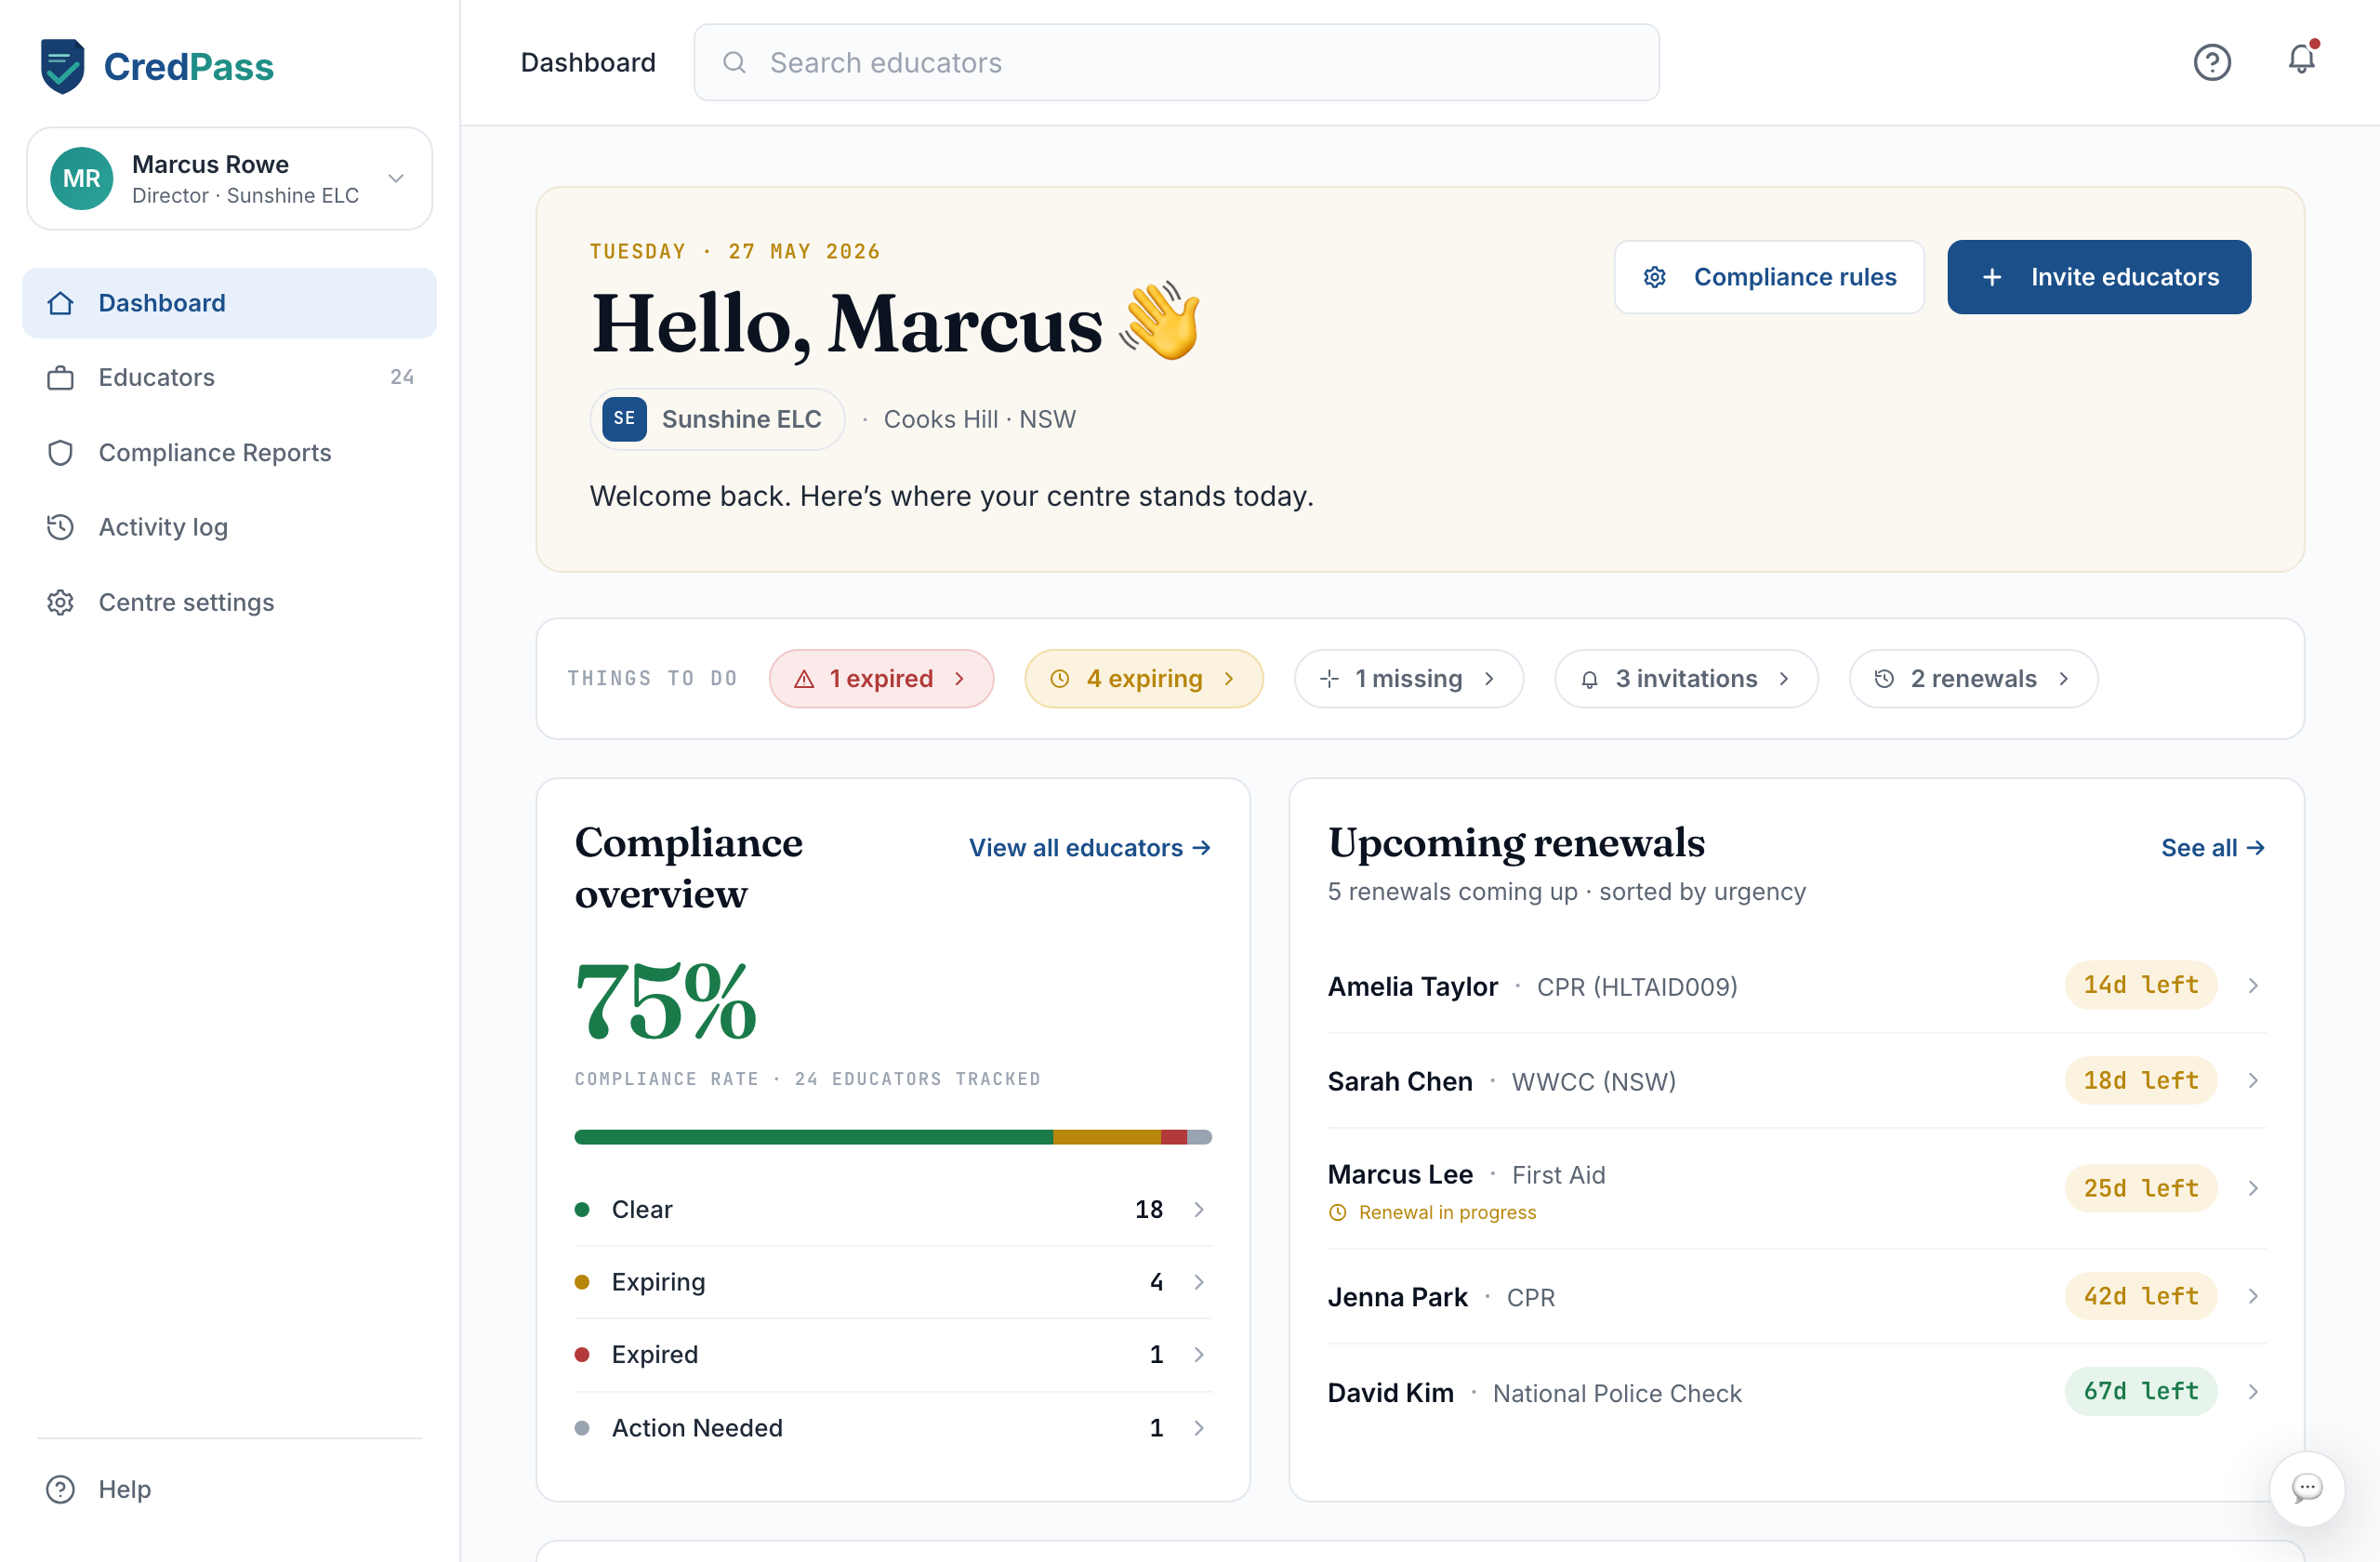Click the Help icon at the sidebar bottom
The width and height of the screenshot is (2380, 1562).
point(60,1488)
